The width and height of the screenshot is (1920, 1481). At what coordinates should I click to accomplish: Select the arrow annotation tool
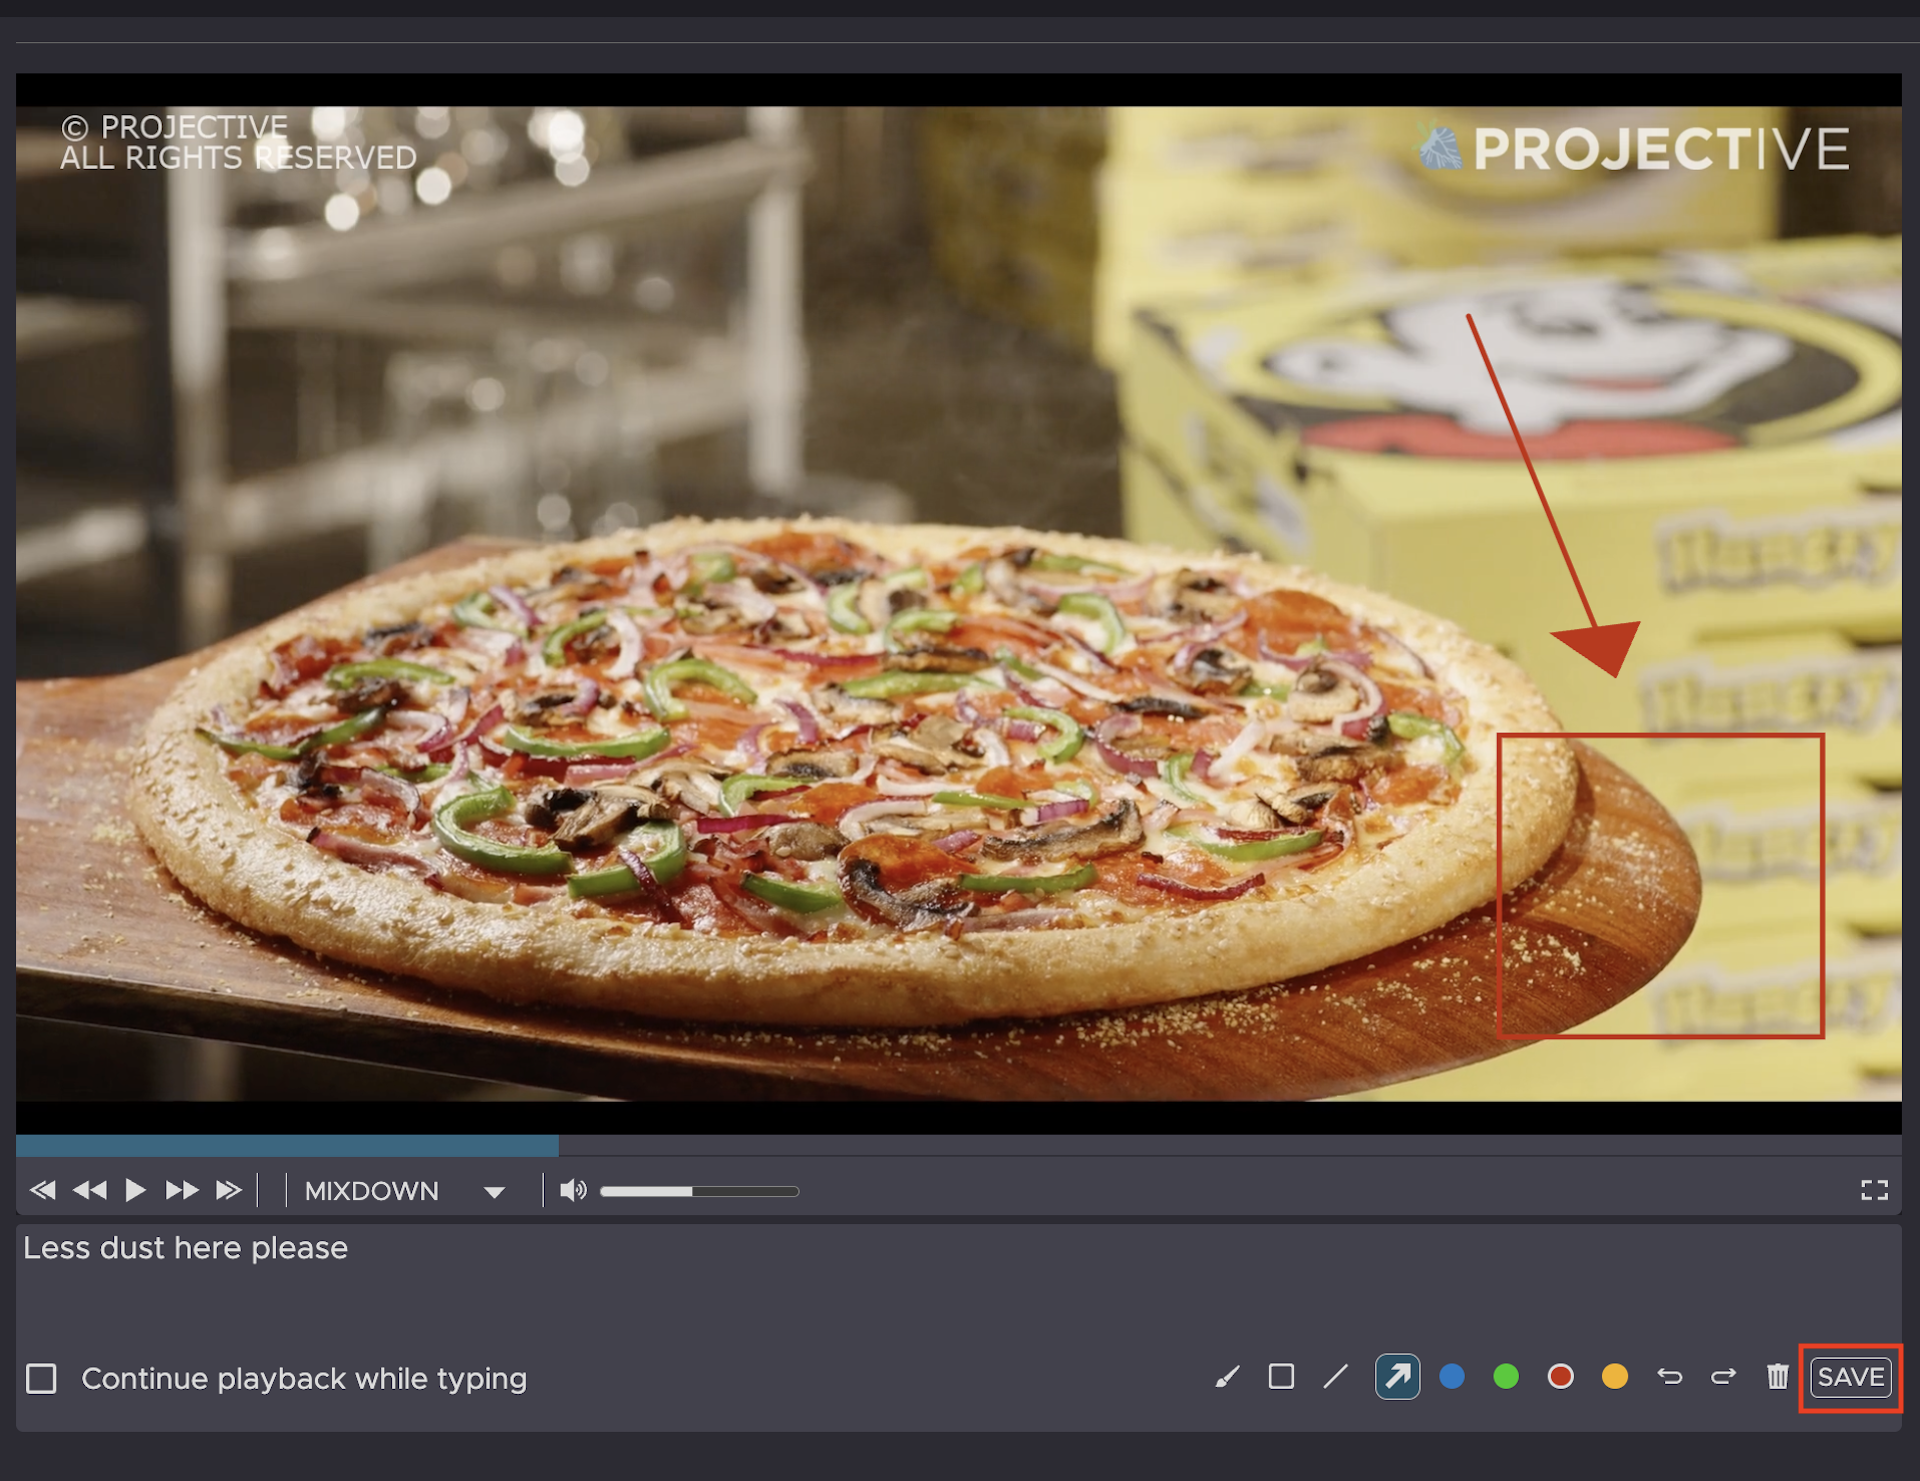coord(1397,1377)
